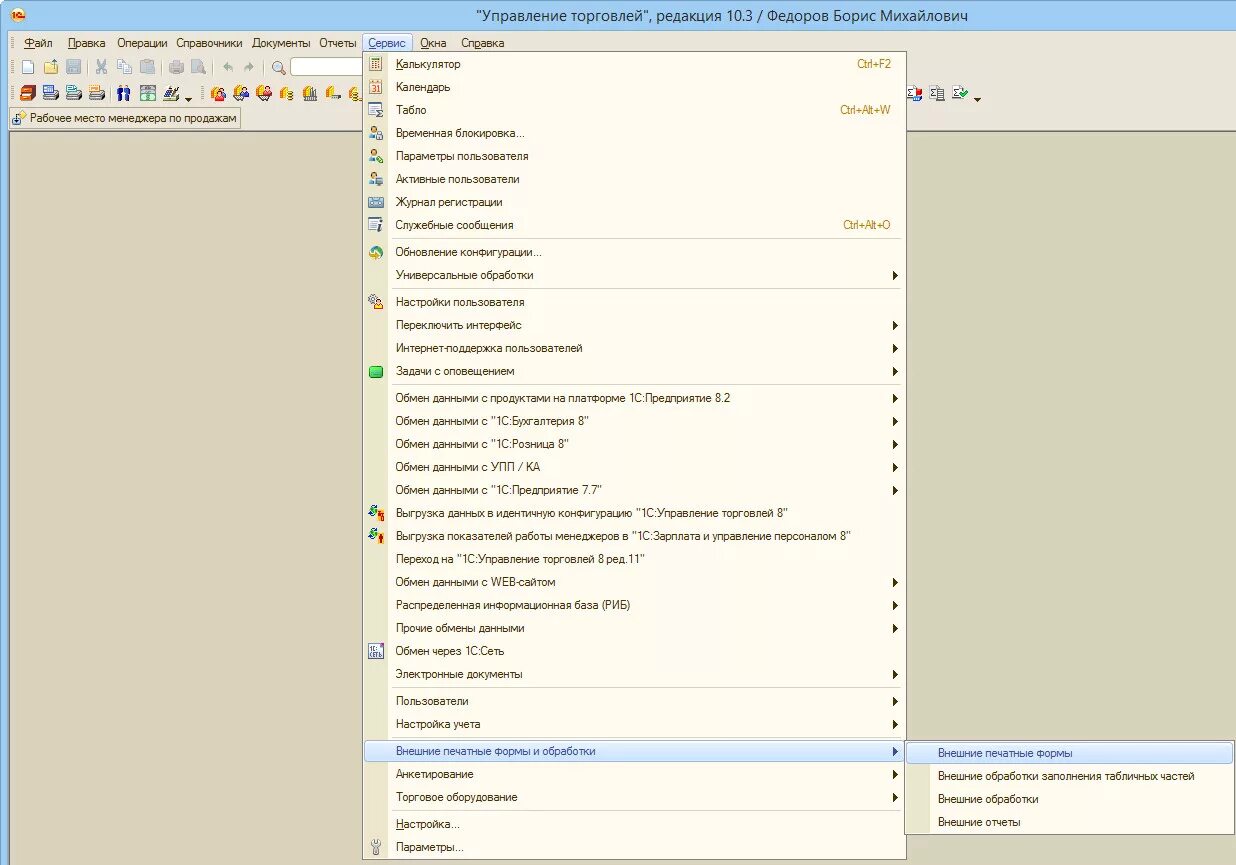Image resolution: width=1236 pixels, height=865 pixels.
Task: Click the Активные пользователи icon
Action: click(376, 179)
